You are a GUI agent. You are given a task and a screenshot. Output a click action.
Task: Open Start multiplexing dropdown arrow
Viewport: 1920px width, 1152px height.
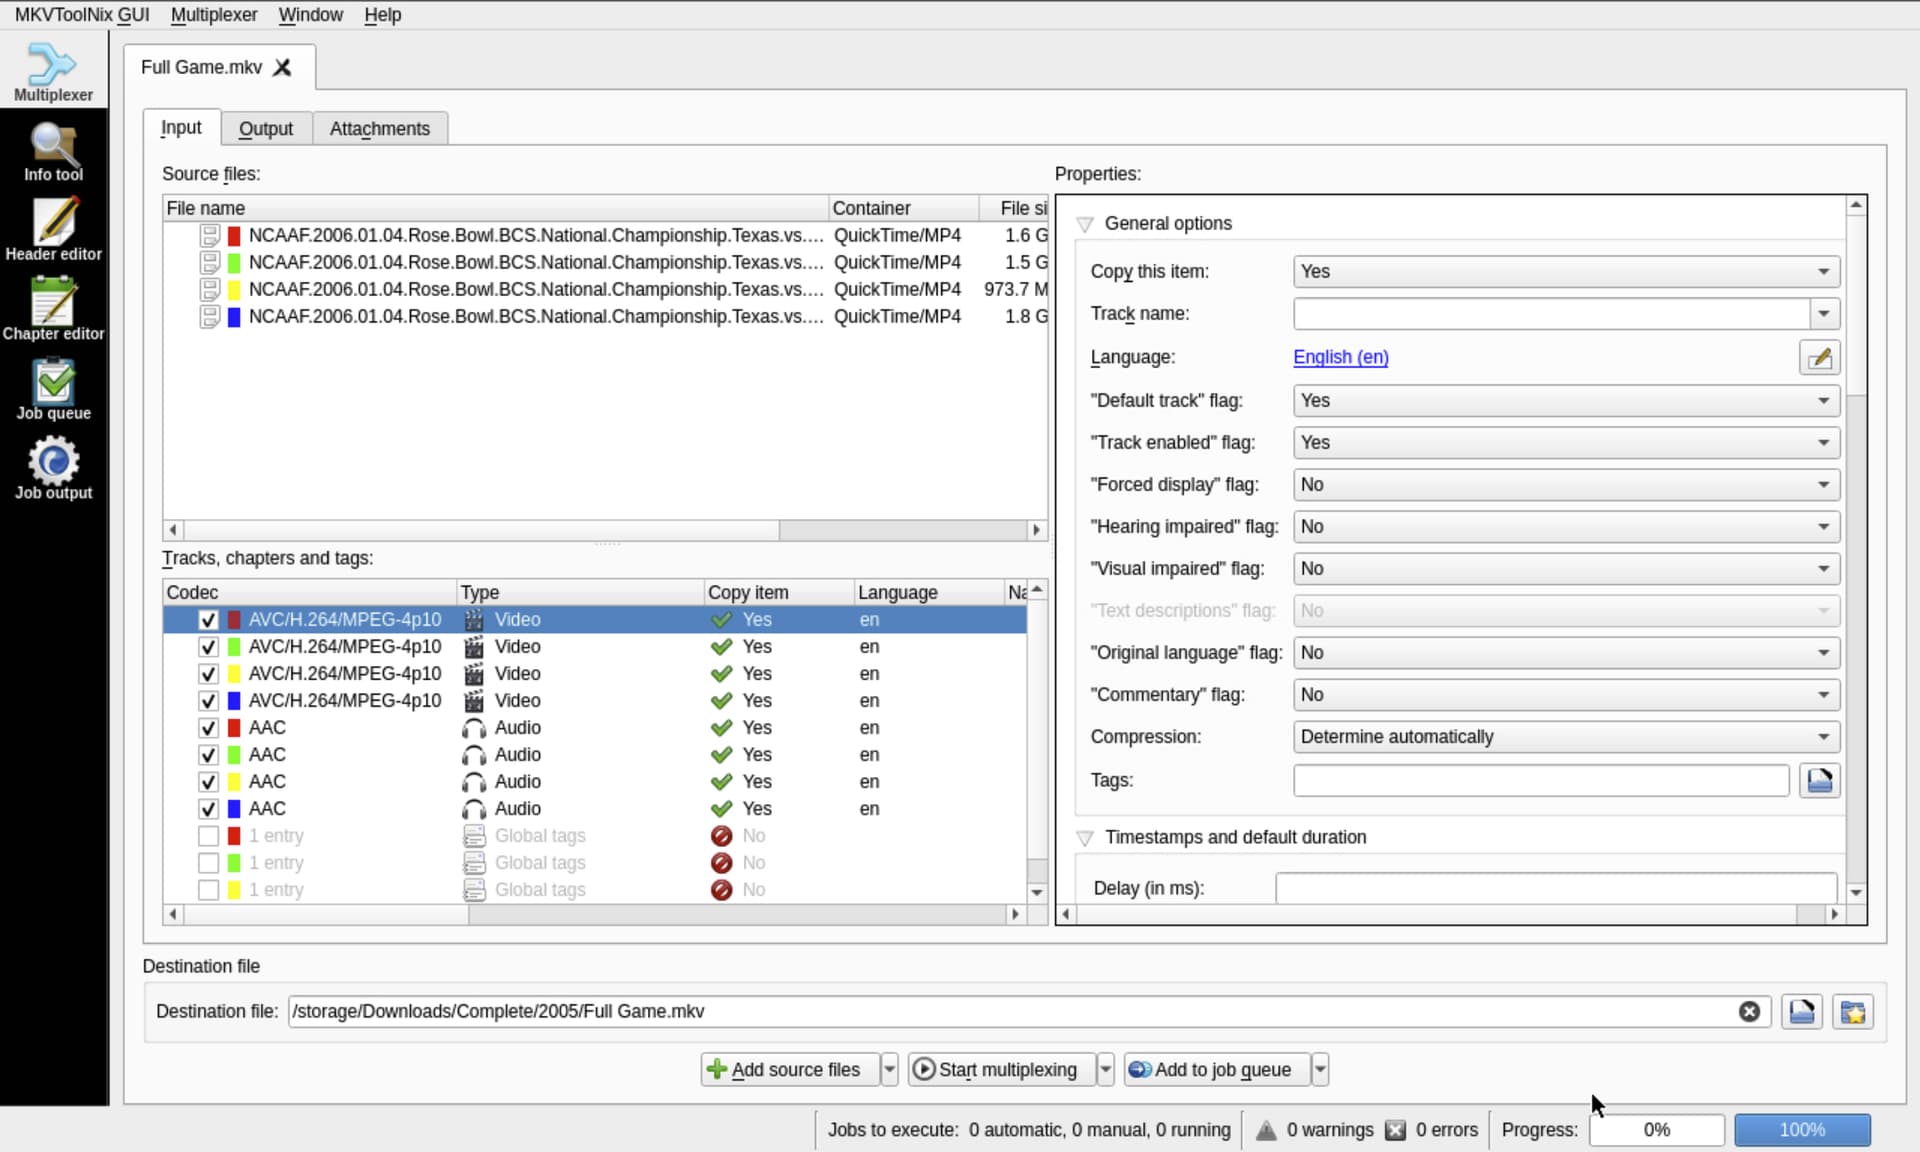[x=1105, y=1070]
